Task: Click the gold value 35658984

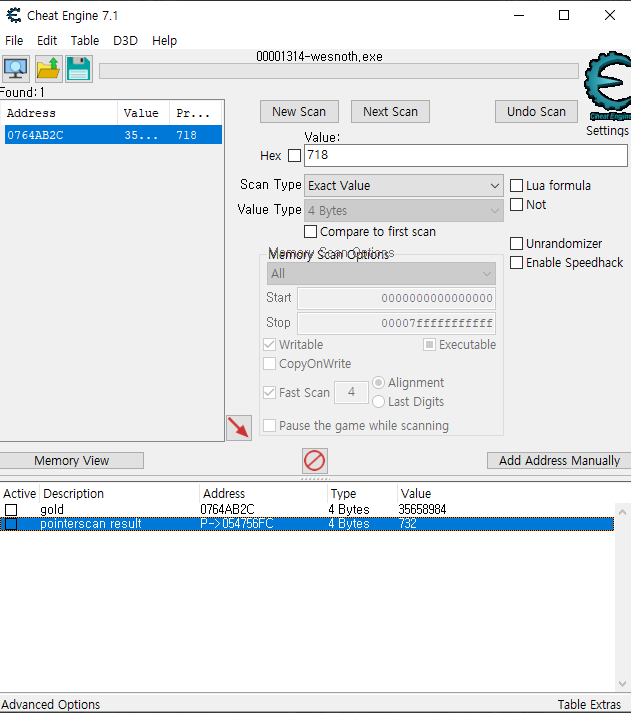Action: coord(422,510)
